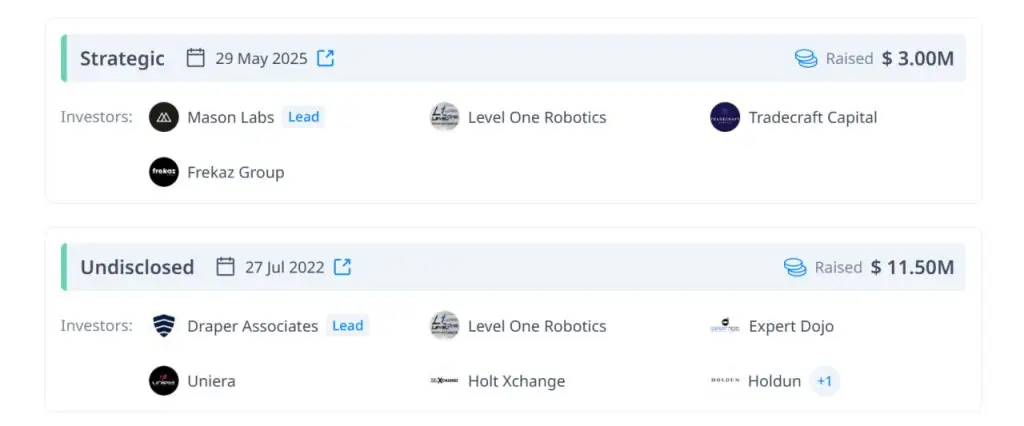Open external link for Strategic round

click(x=325, y=58)
